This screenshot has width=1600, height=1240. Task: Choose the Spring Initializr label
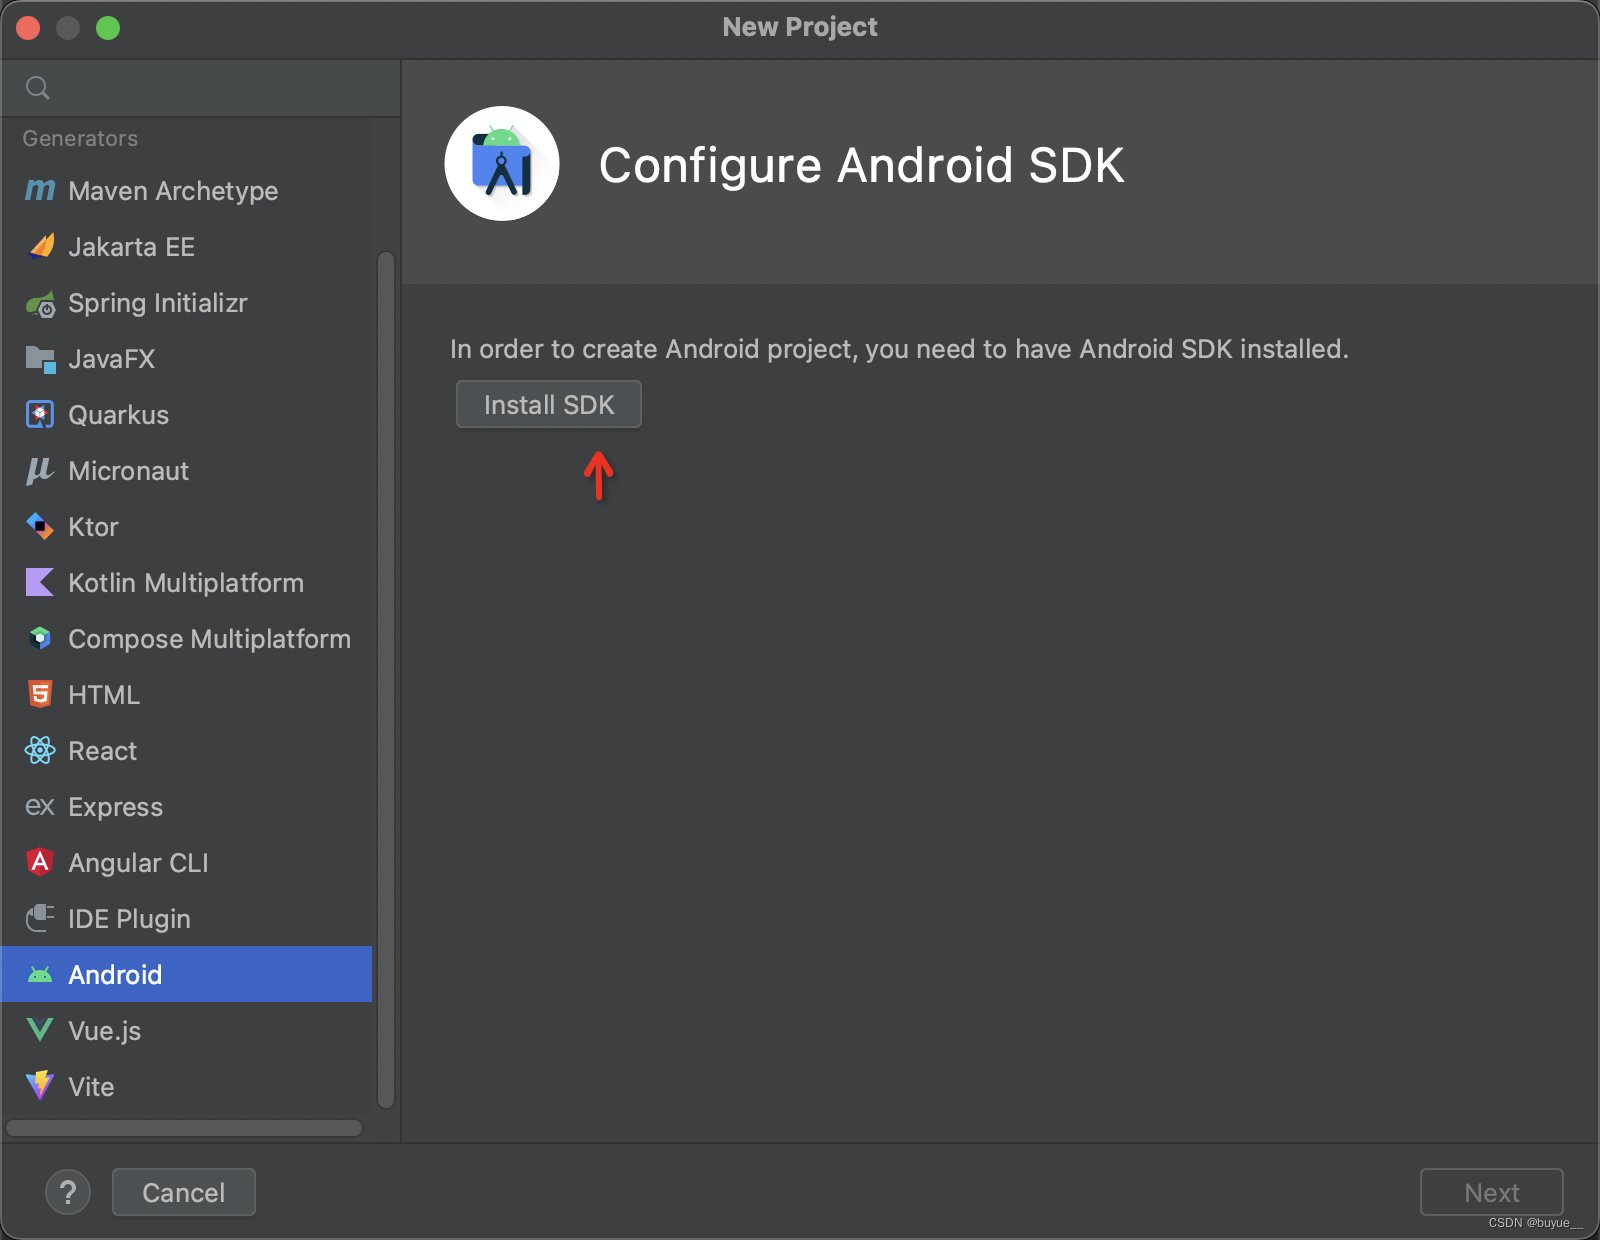pyautogui.click(x=158, y=303)
